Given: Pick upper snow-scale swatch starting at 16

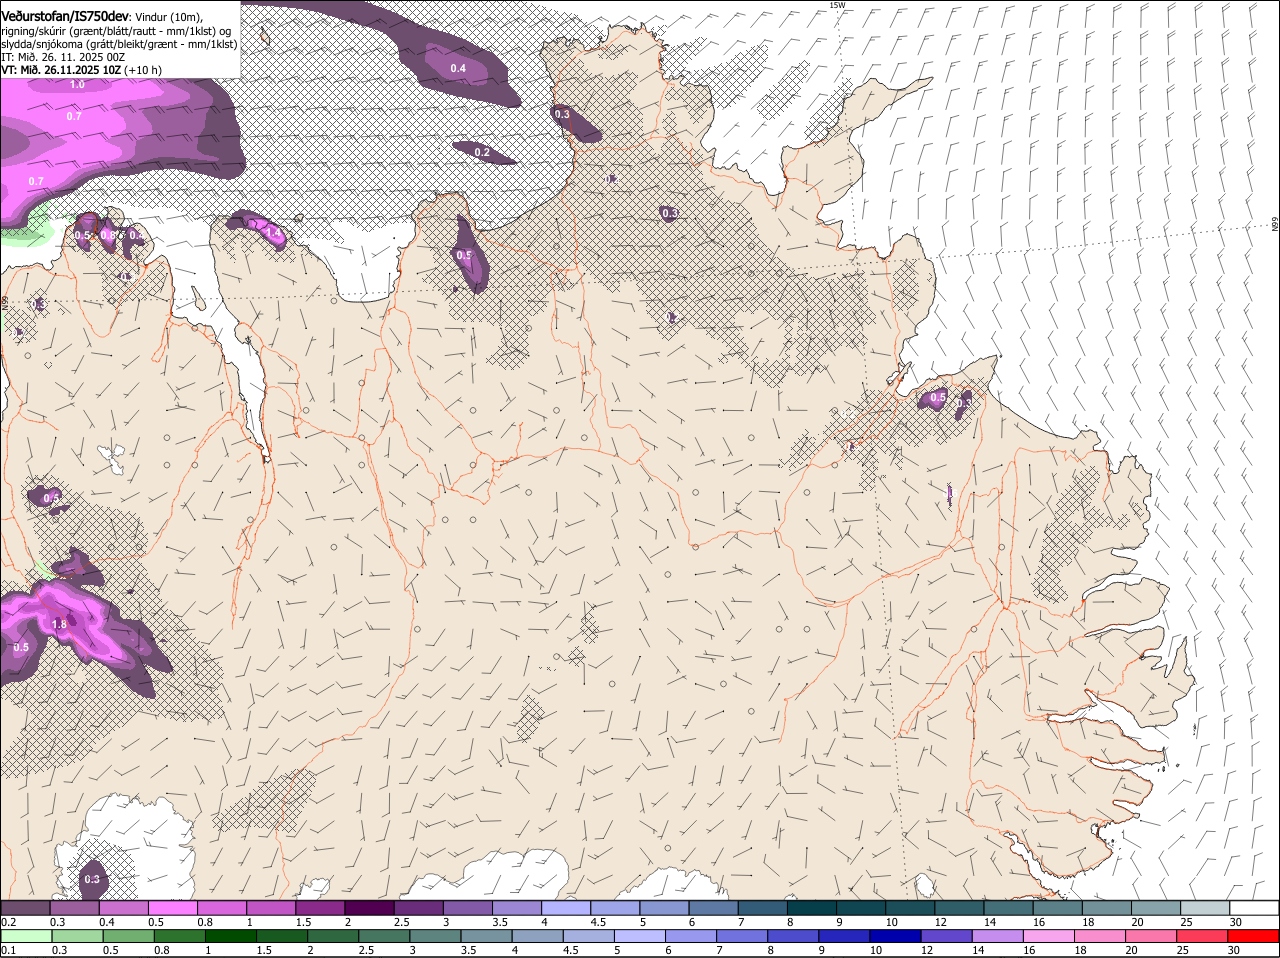Looking at the screenshot, I should click(1057, 907).
